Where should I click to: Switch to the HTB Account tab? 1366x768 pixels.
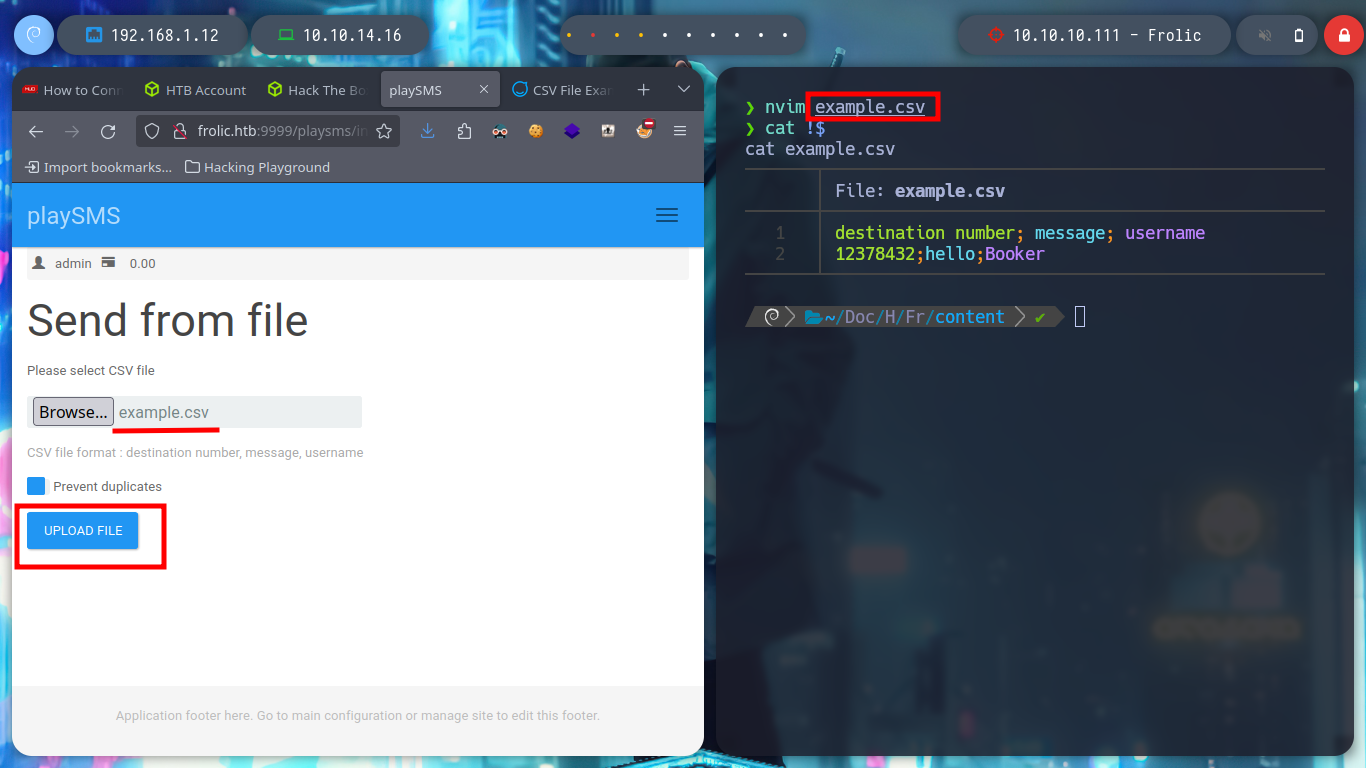point(195,90)
